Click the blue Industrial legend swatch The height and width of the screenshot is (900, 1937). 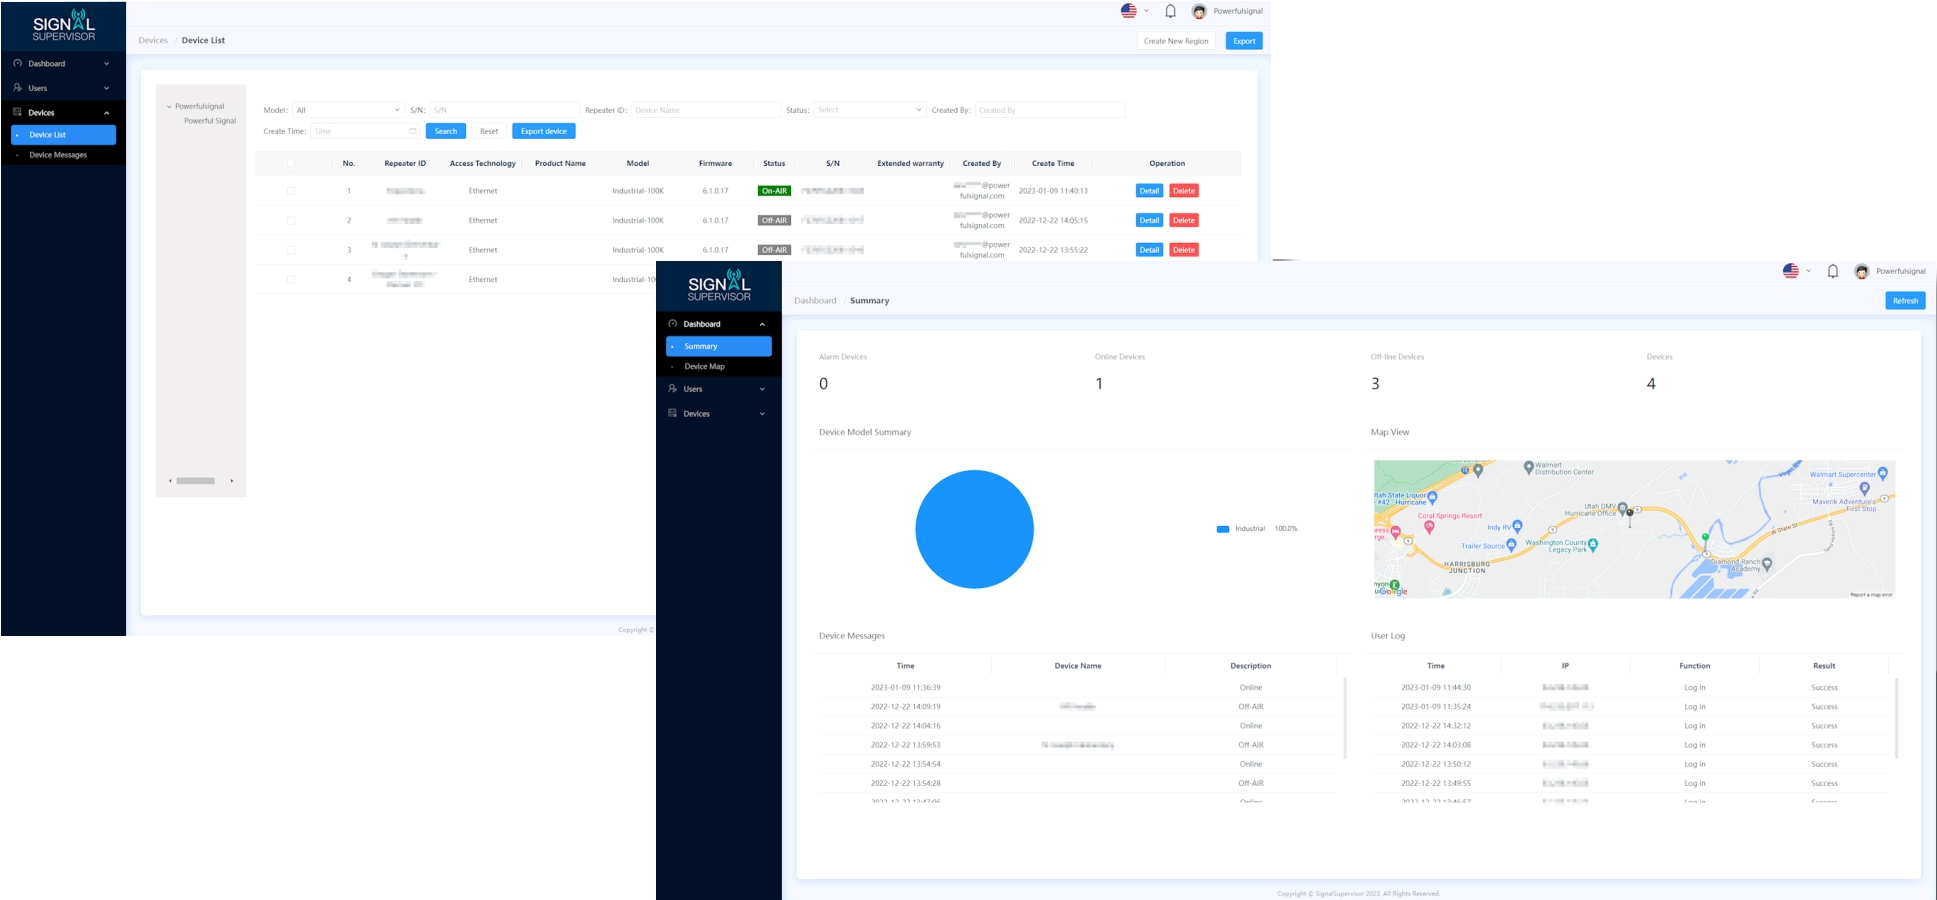click(1222, 529)
